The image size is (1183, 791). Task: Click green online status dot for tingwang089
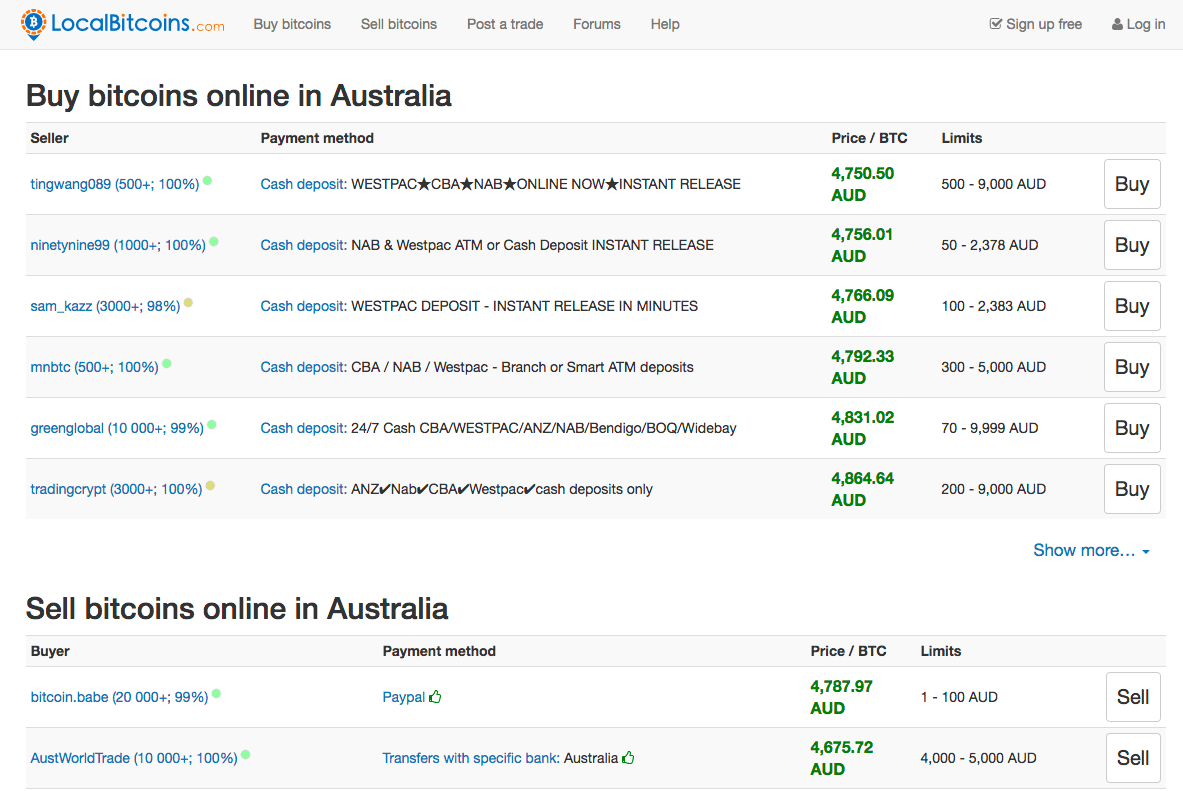pyautogui.click(x=207, y=181)
